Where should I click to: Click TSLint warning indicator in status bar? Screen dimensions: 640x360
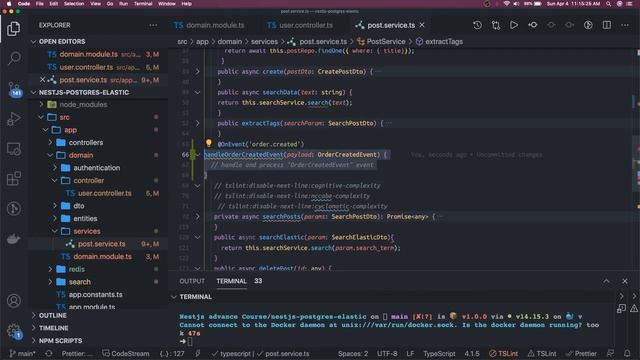542,353
